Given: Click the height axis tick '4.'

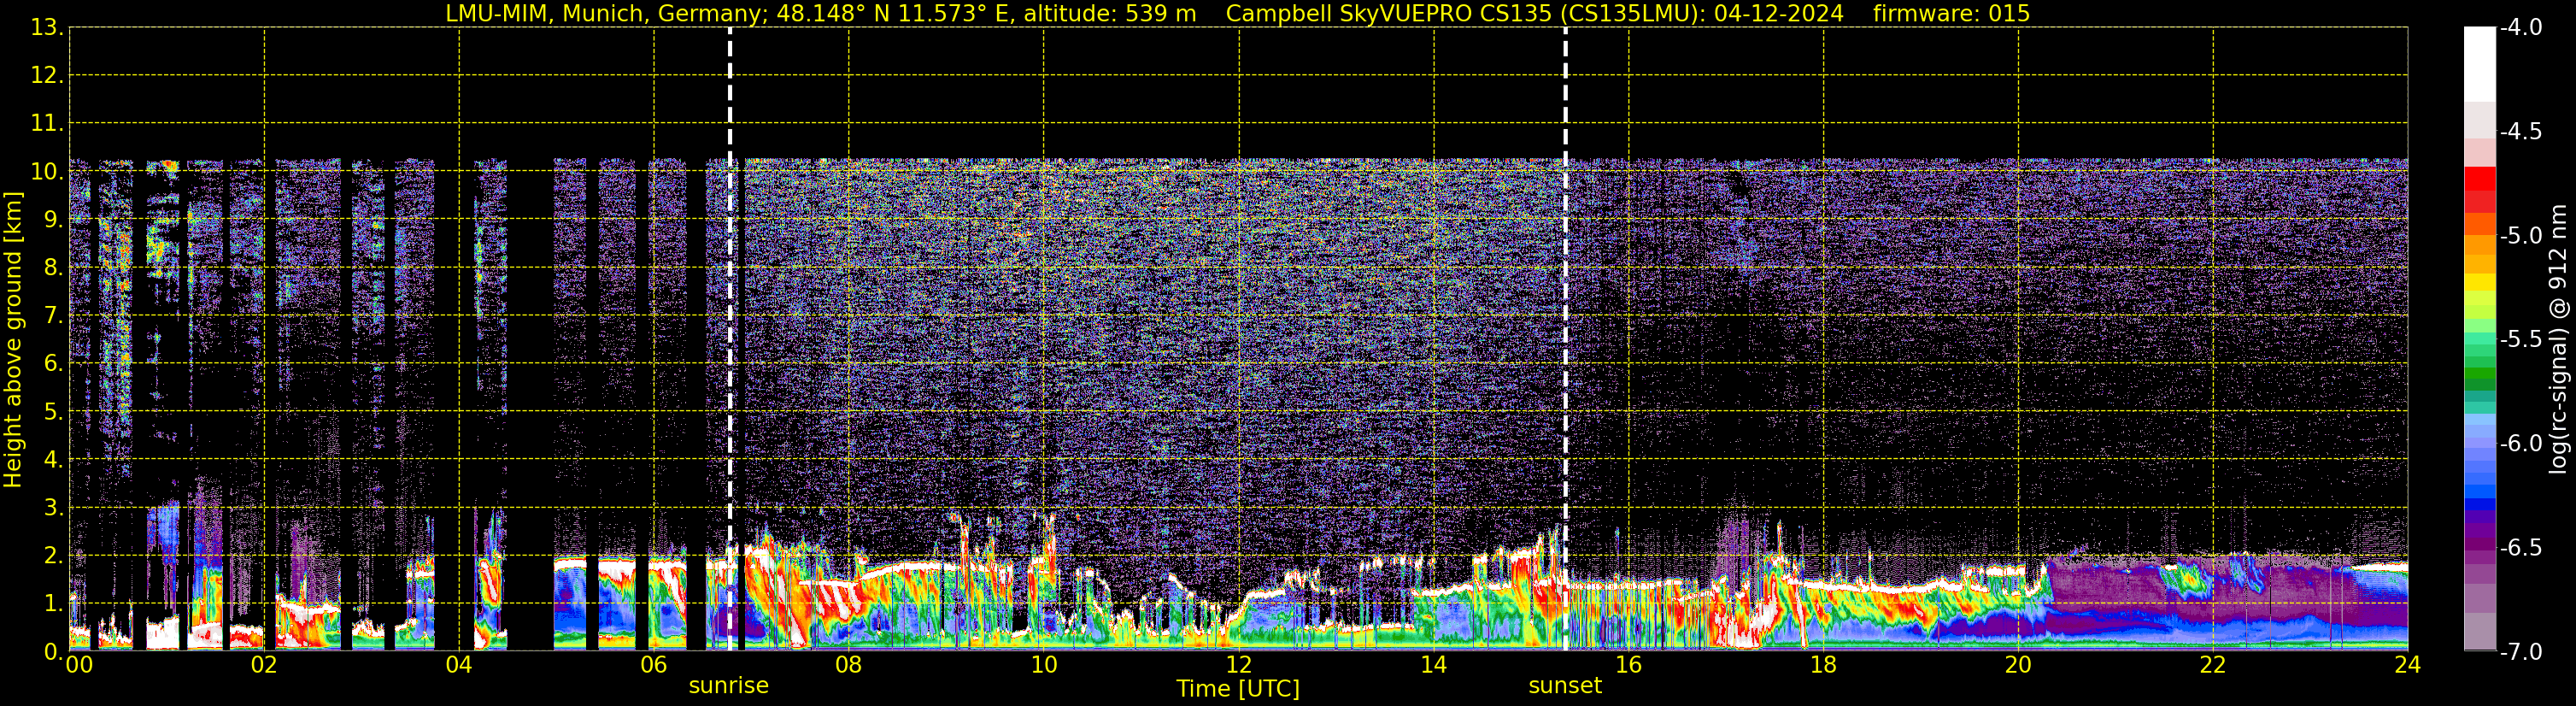Looking at the screenshot, I should click(x=53, y=460).
